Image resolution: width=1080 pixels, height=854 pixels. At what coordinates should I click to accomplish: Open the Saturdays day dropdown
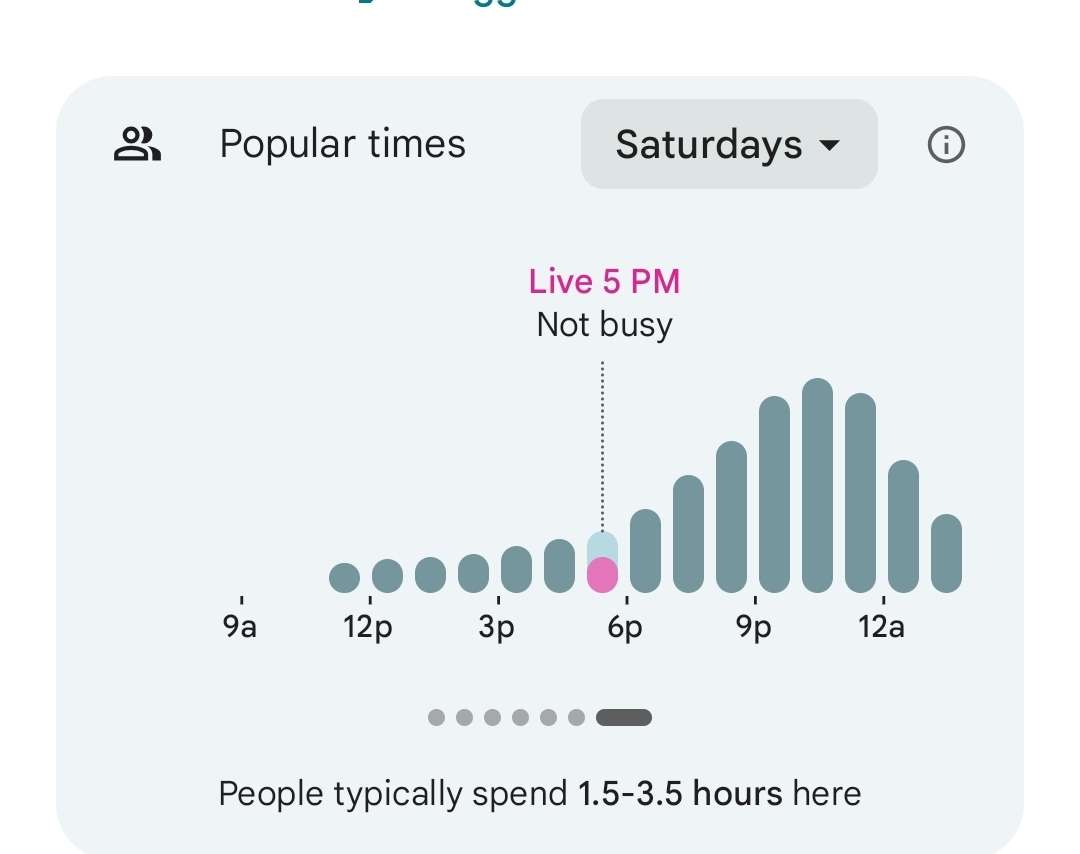click(729, 145)
